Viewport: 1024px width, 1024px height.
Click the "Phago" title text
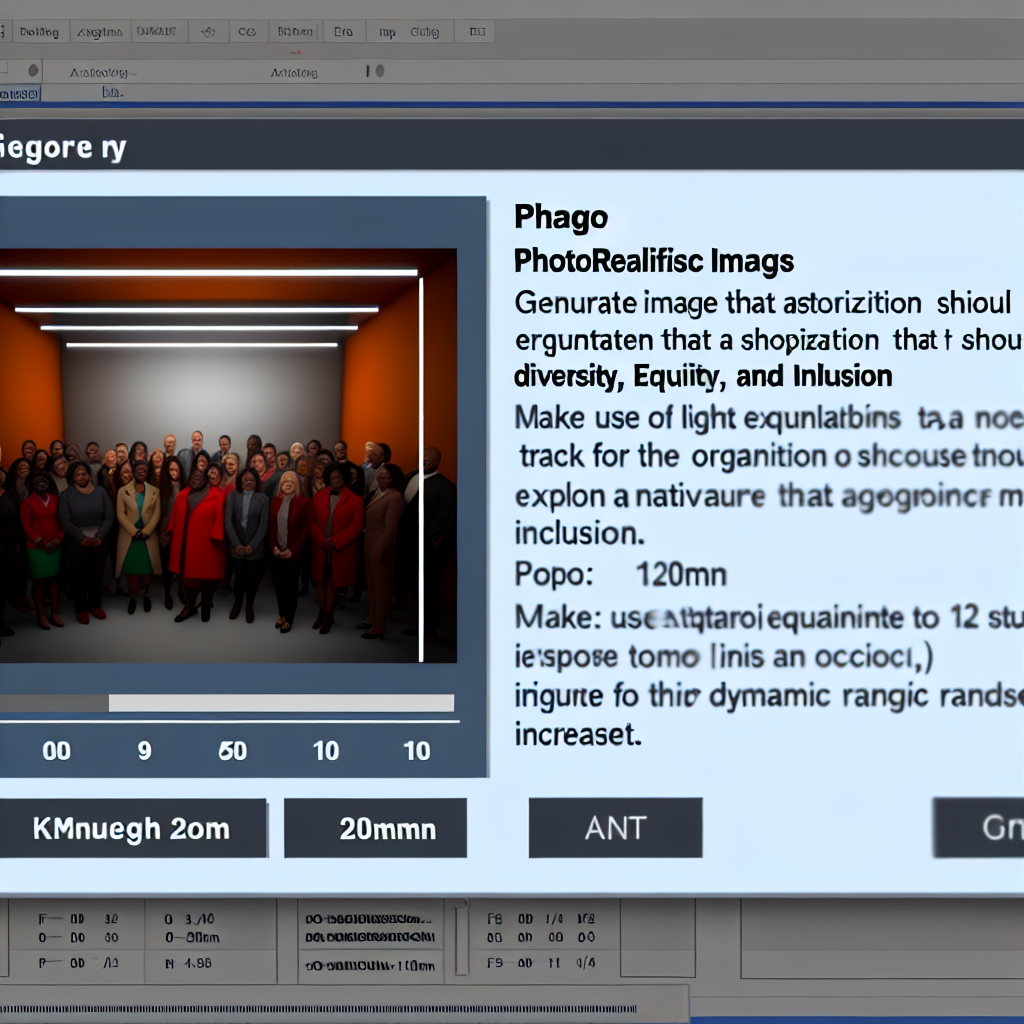click(x=561, y=217)
